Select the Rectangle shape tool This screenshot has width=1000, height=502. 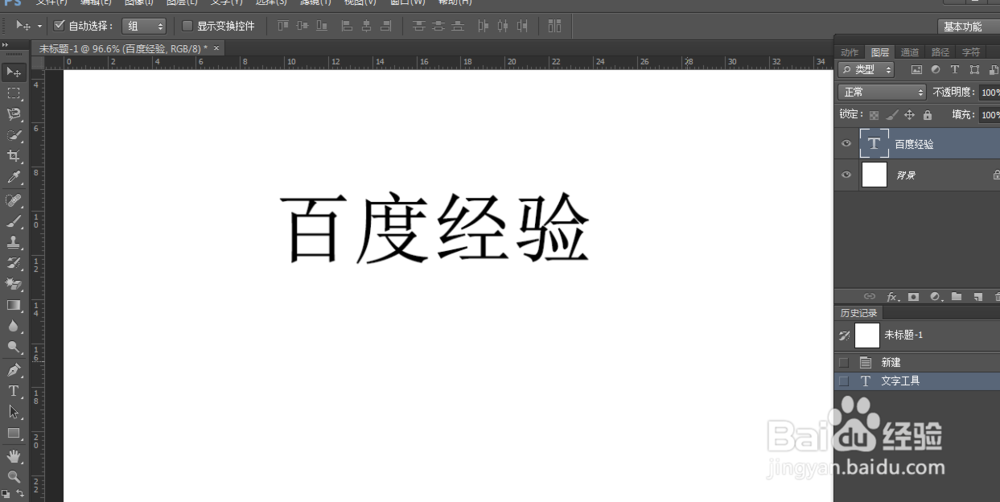pos(13,434)
